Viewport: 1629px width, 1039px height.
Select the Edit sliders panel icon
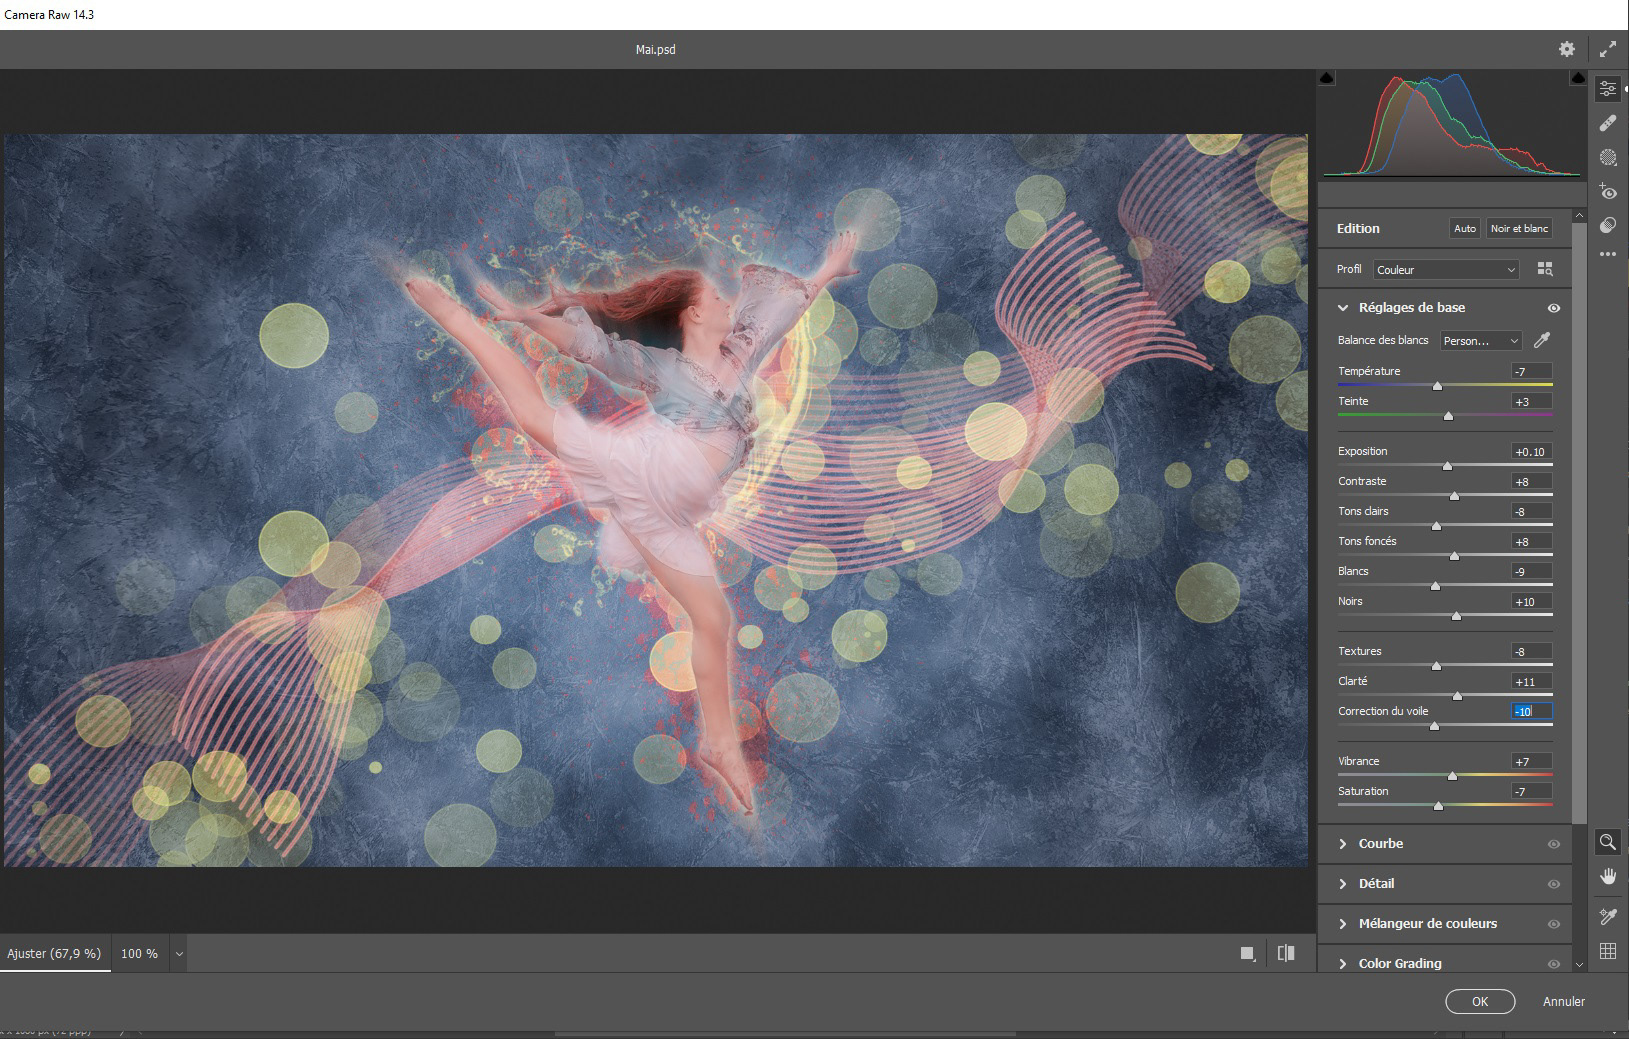click(1608, 89)
